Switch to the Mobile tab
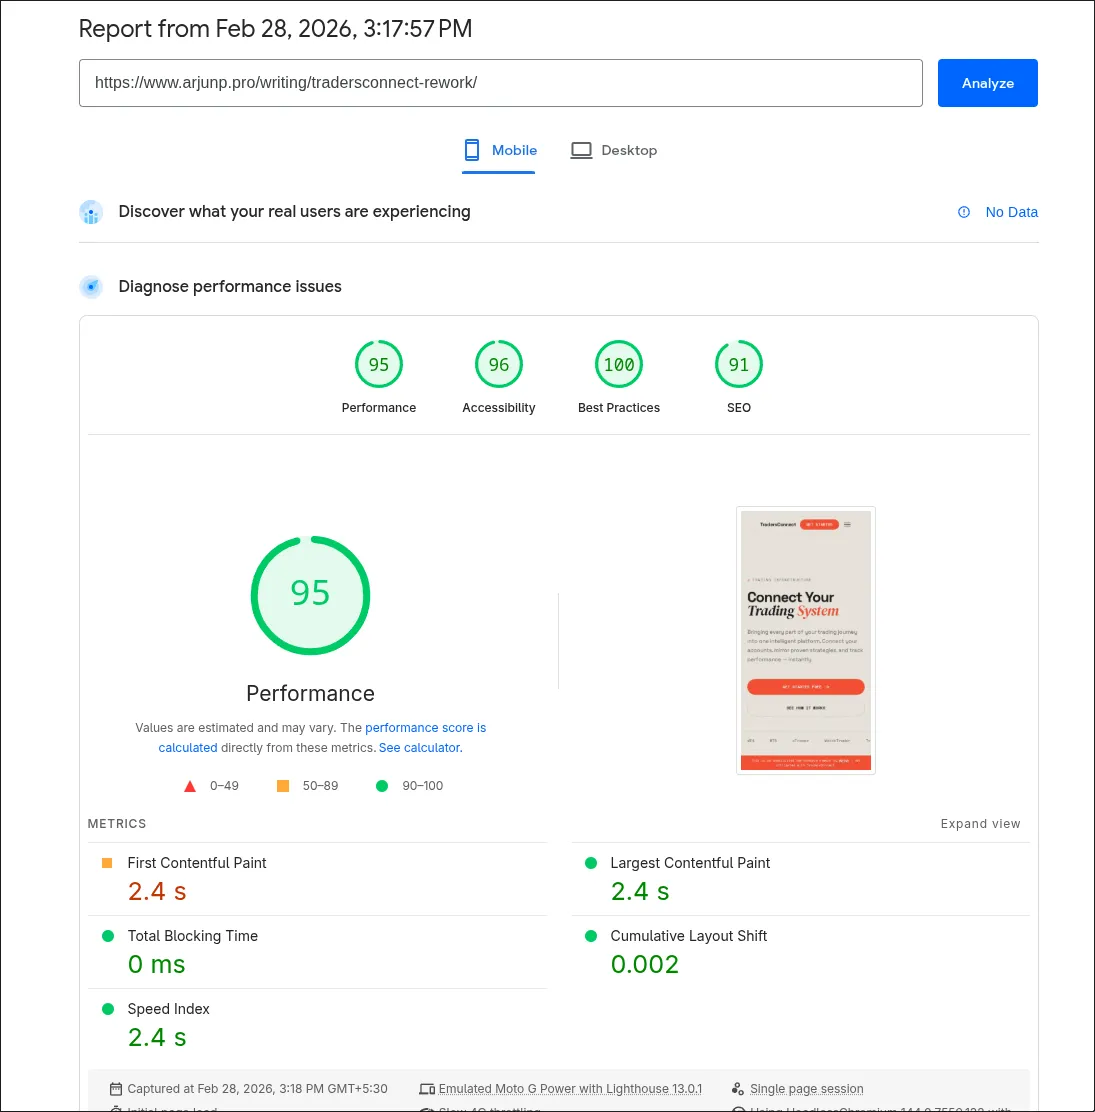Screen dimensions: 1095x1112 pyautogui.click(x=499, y=151)
